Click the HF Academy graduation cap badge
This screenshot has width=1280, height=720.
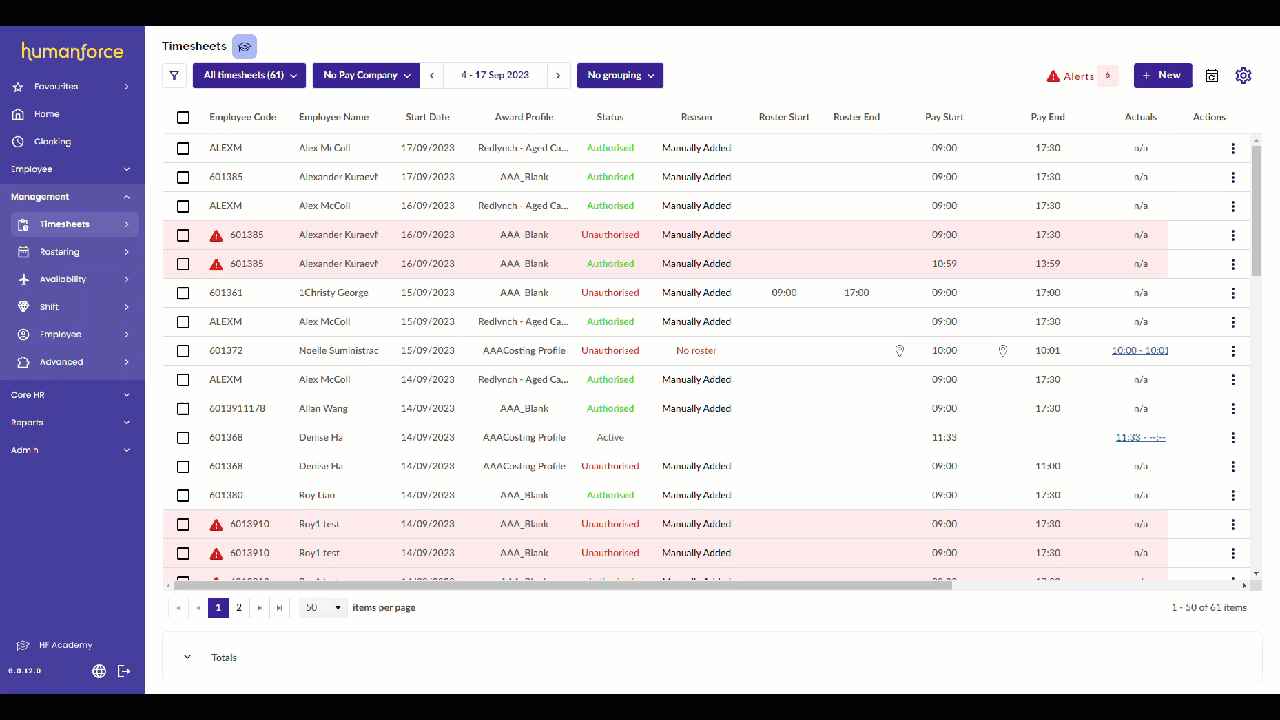[244, 46]
